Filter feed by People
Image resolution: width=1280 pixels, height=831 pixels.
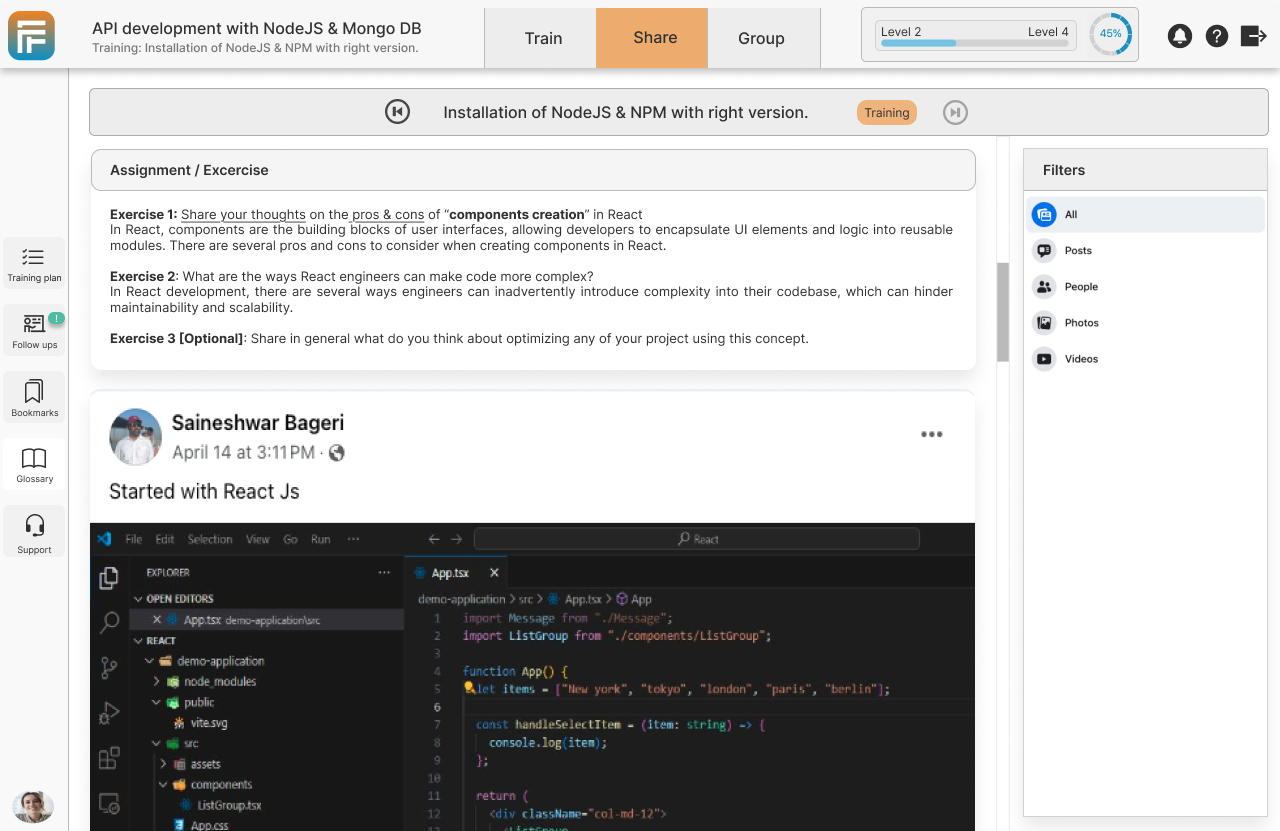tap(1080, 287)
